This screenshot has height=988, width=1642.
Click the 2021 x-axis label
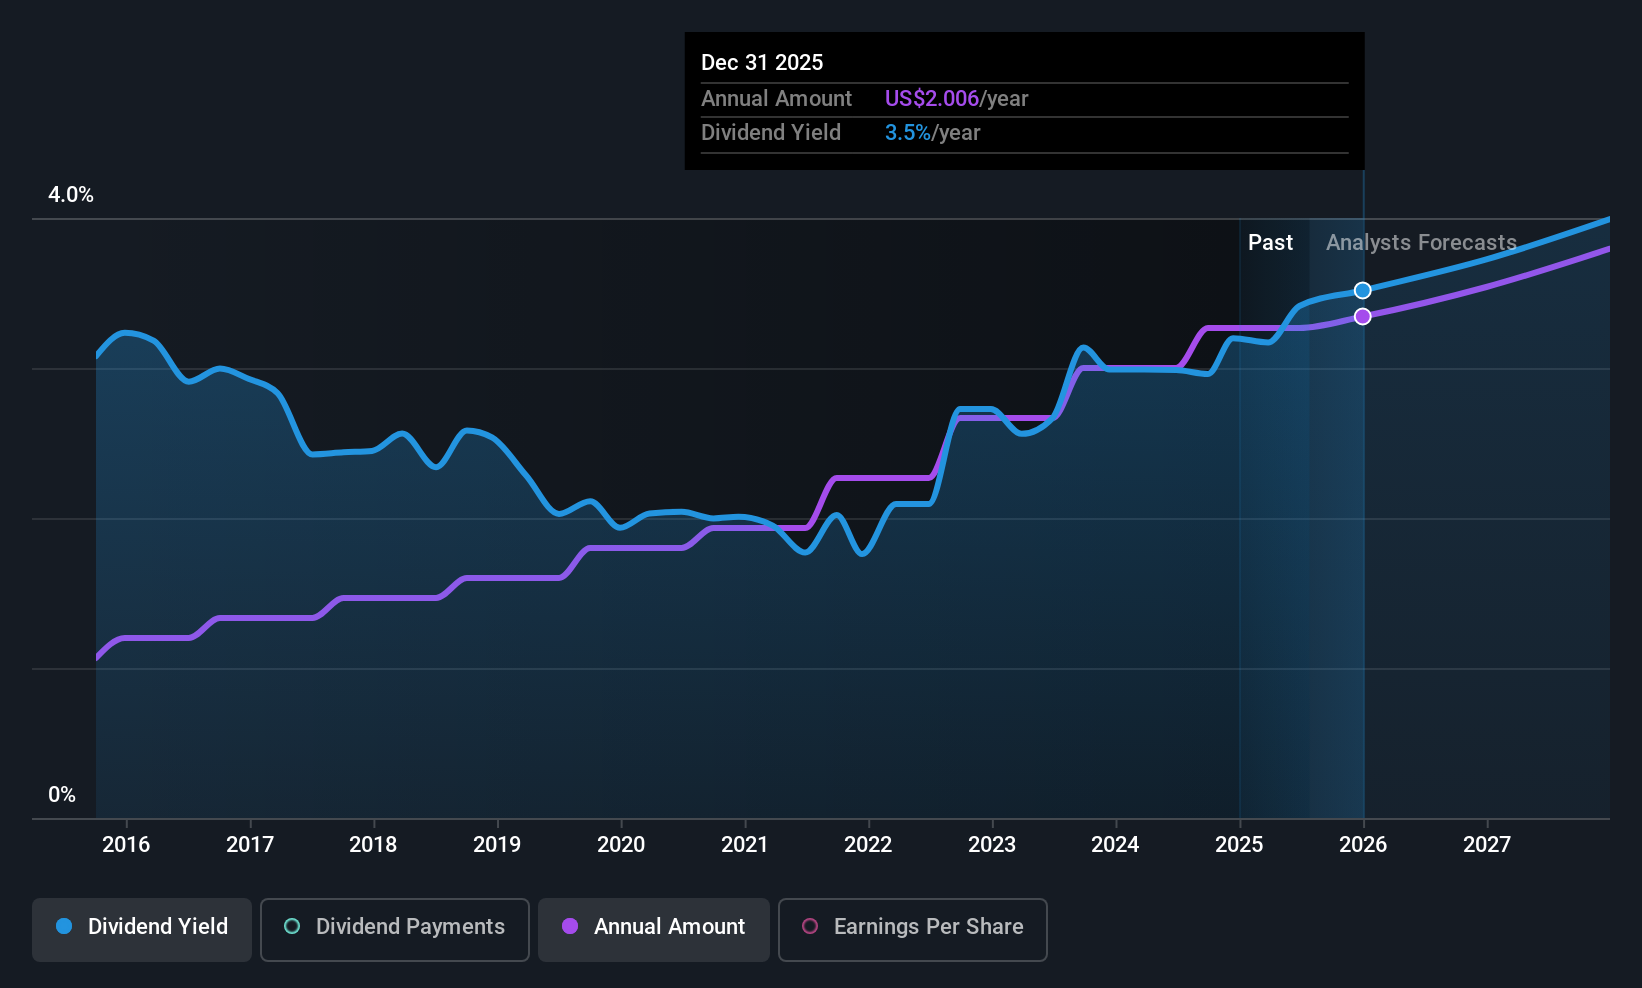(x=745, y=845)
